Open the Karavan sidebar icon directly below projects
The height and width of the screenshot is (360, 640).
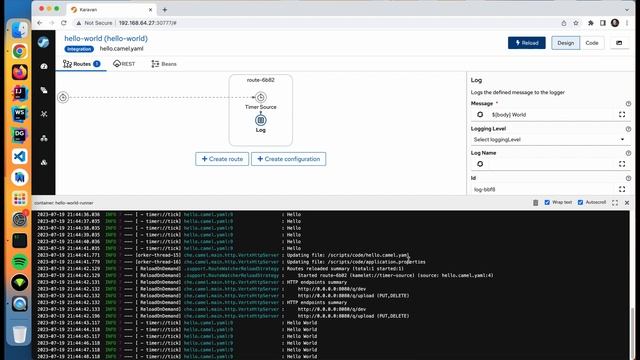click(44, 114)
